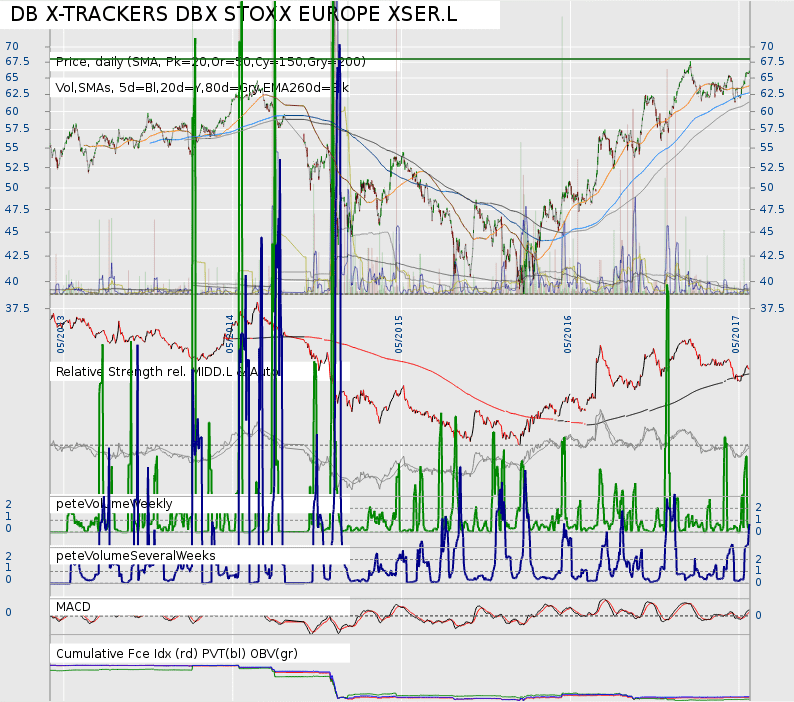Image resolution: width=794 pixels, height=702 pixels.
Task: Click the MACD panel label
Action: pyautogui.click(x=73, y=607)
